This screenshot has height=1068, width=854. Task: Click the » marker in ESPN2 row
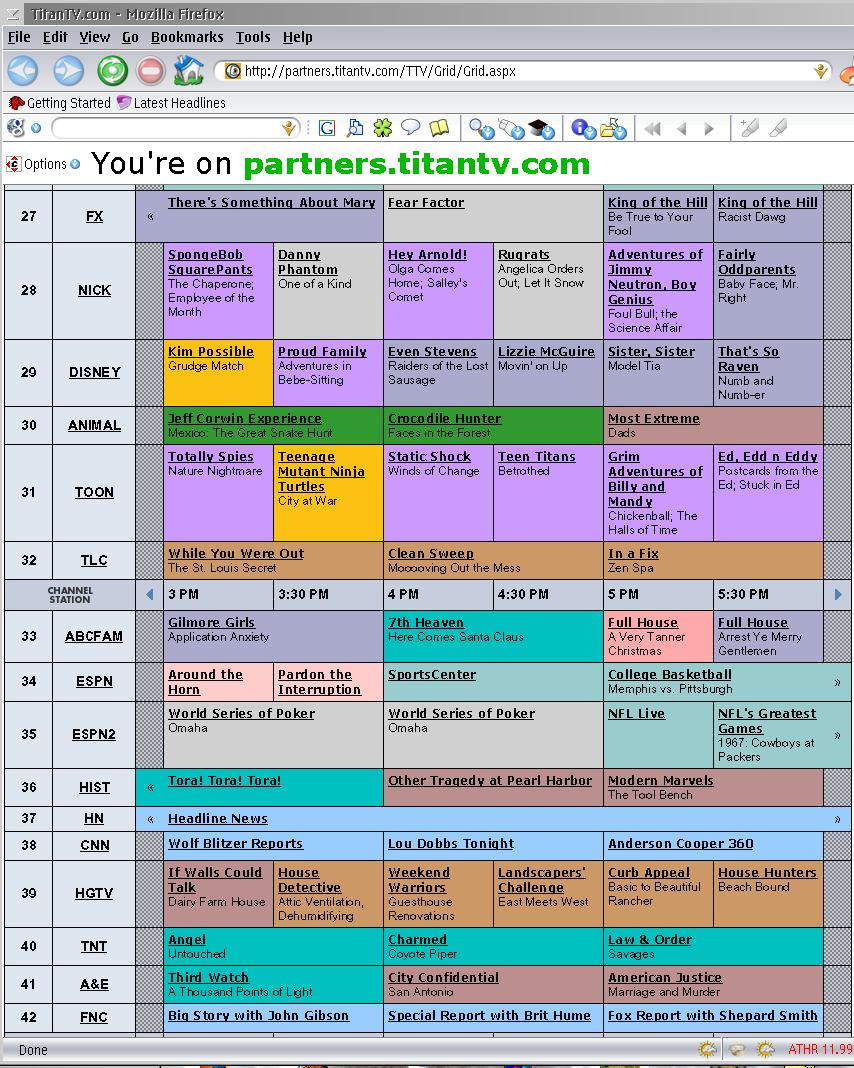click(837, 736)
